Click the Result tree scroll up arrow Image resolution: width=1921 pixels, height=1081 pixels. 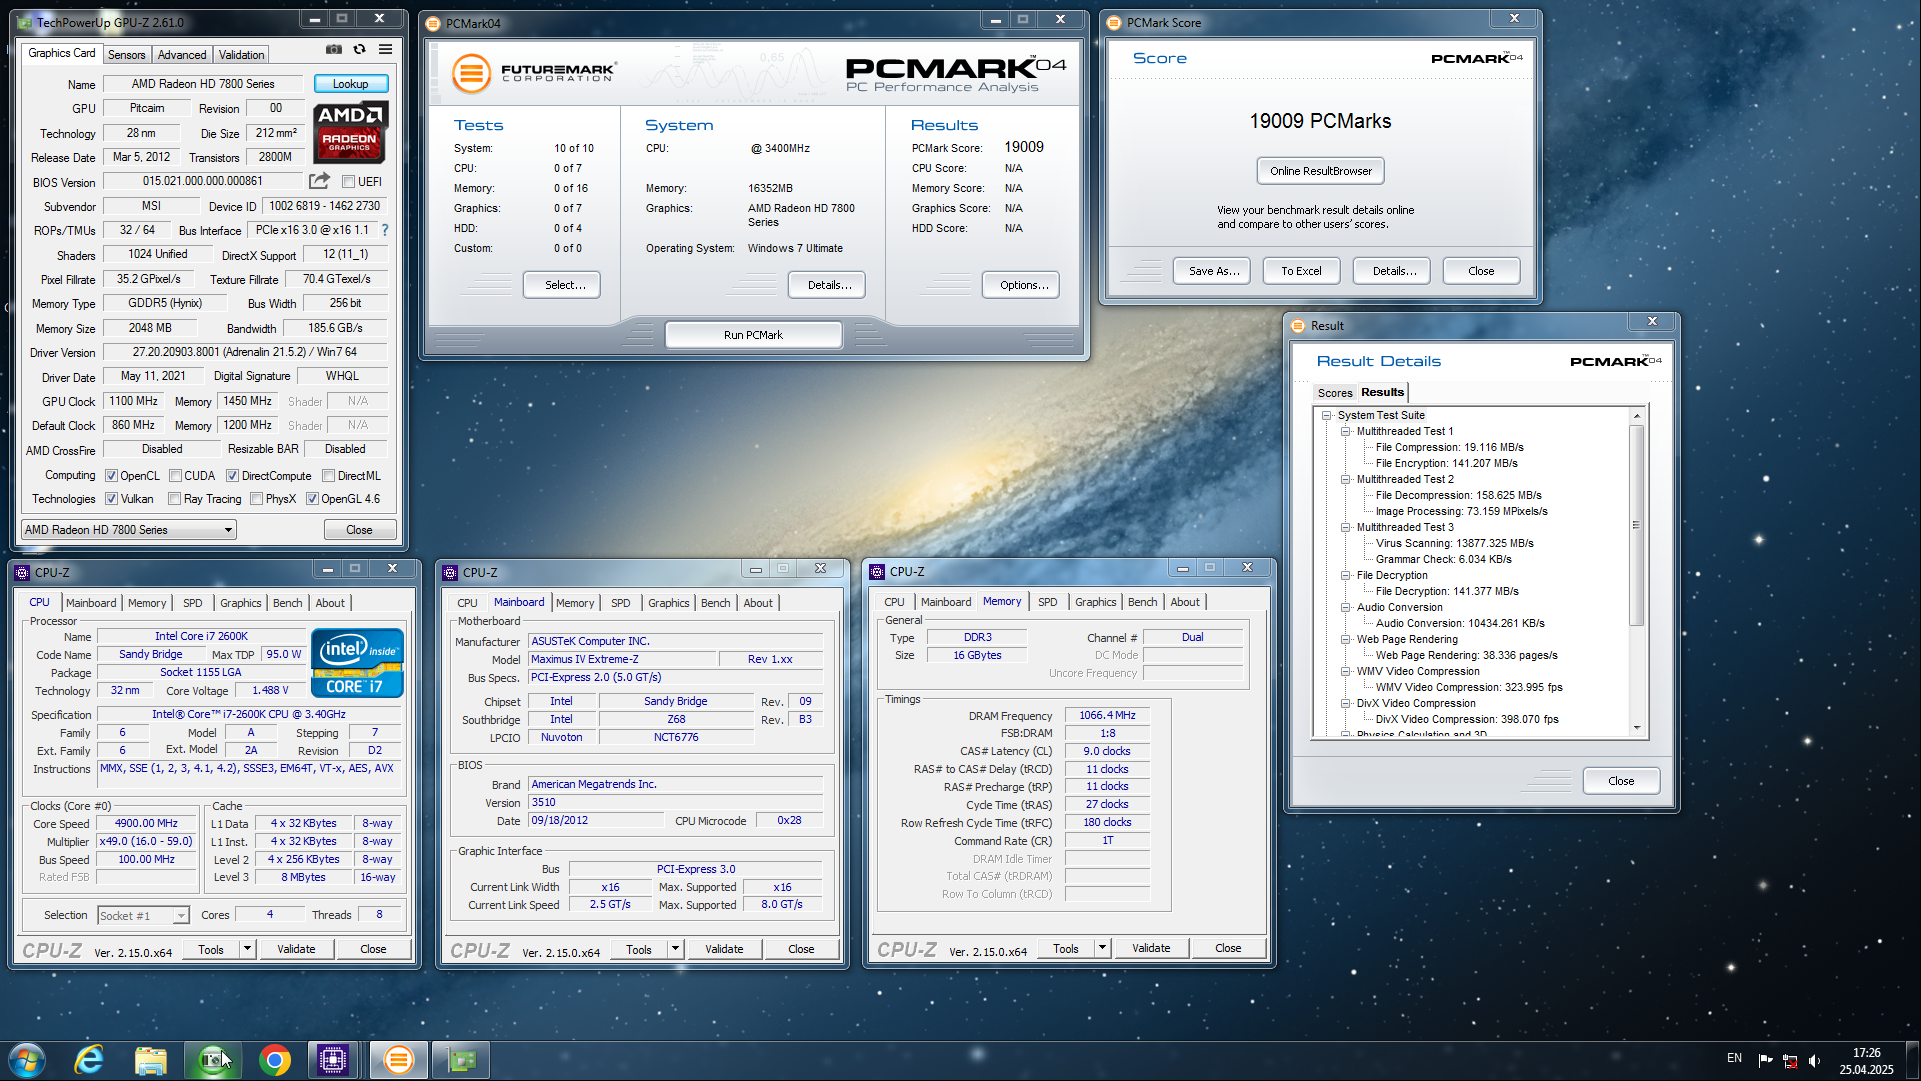[x=1636, y=415]
